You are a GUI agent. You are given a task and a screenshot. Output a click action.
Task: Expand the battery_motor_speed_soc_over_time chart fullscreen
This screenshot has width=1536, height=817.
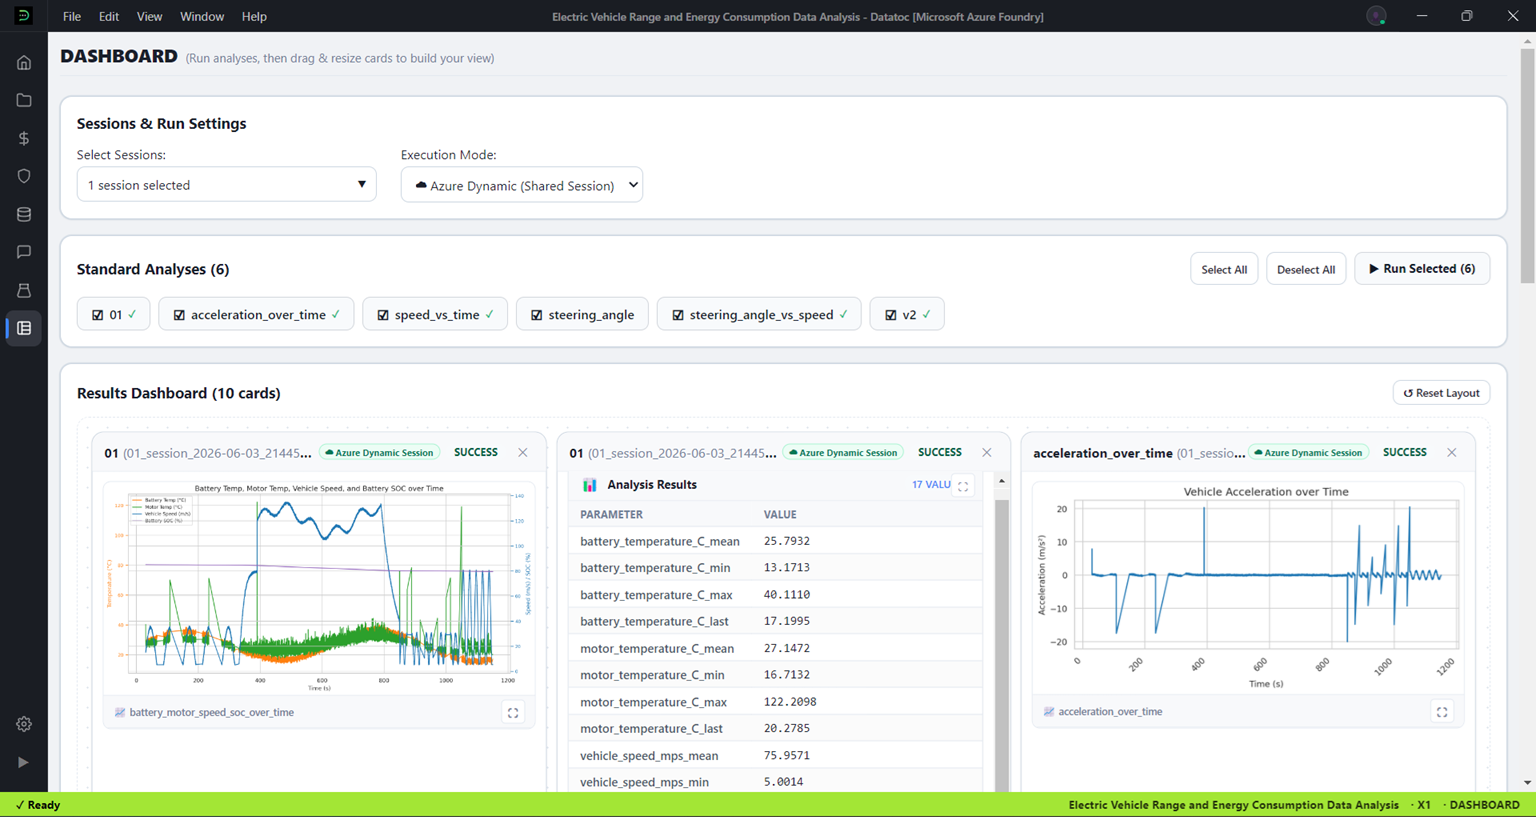click(513, 713)
